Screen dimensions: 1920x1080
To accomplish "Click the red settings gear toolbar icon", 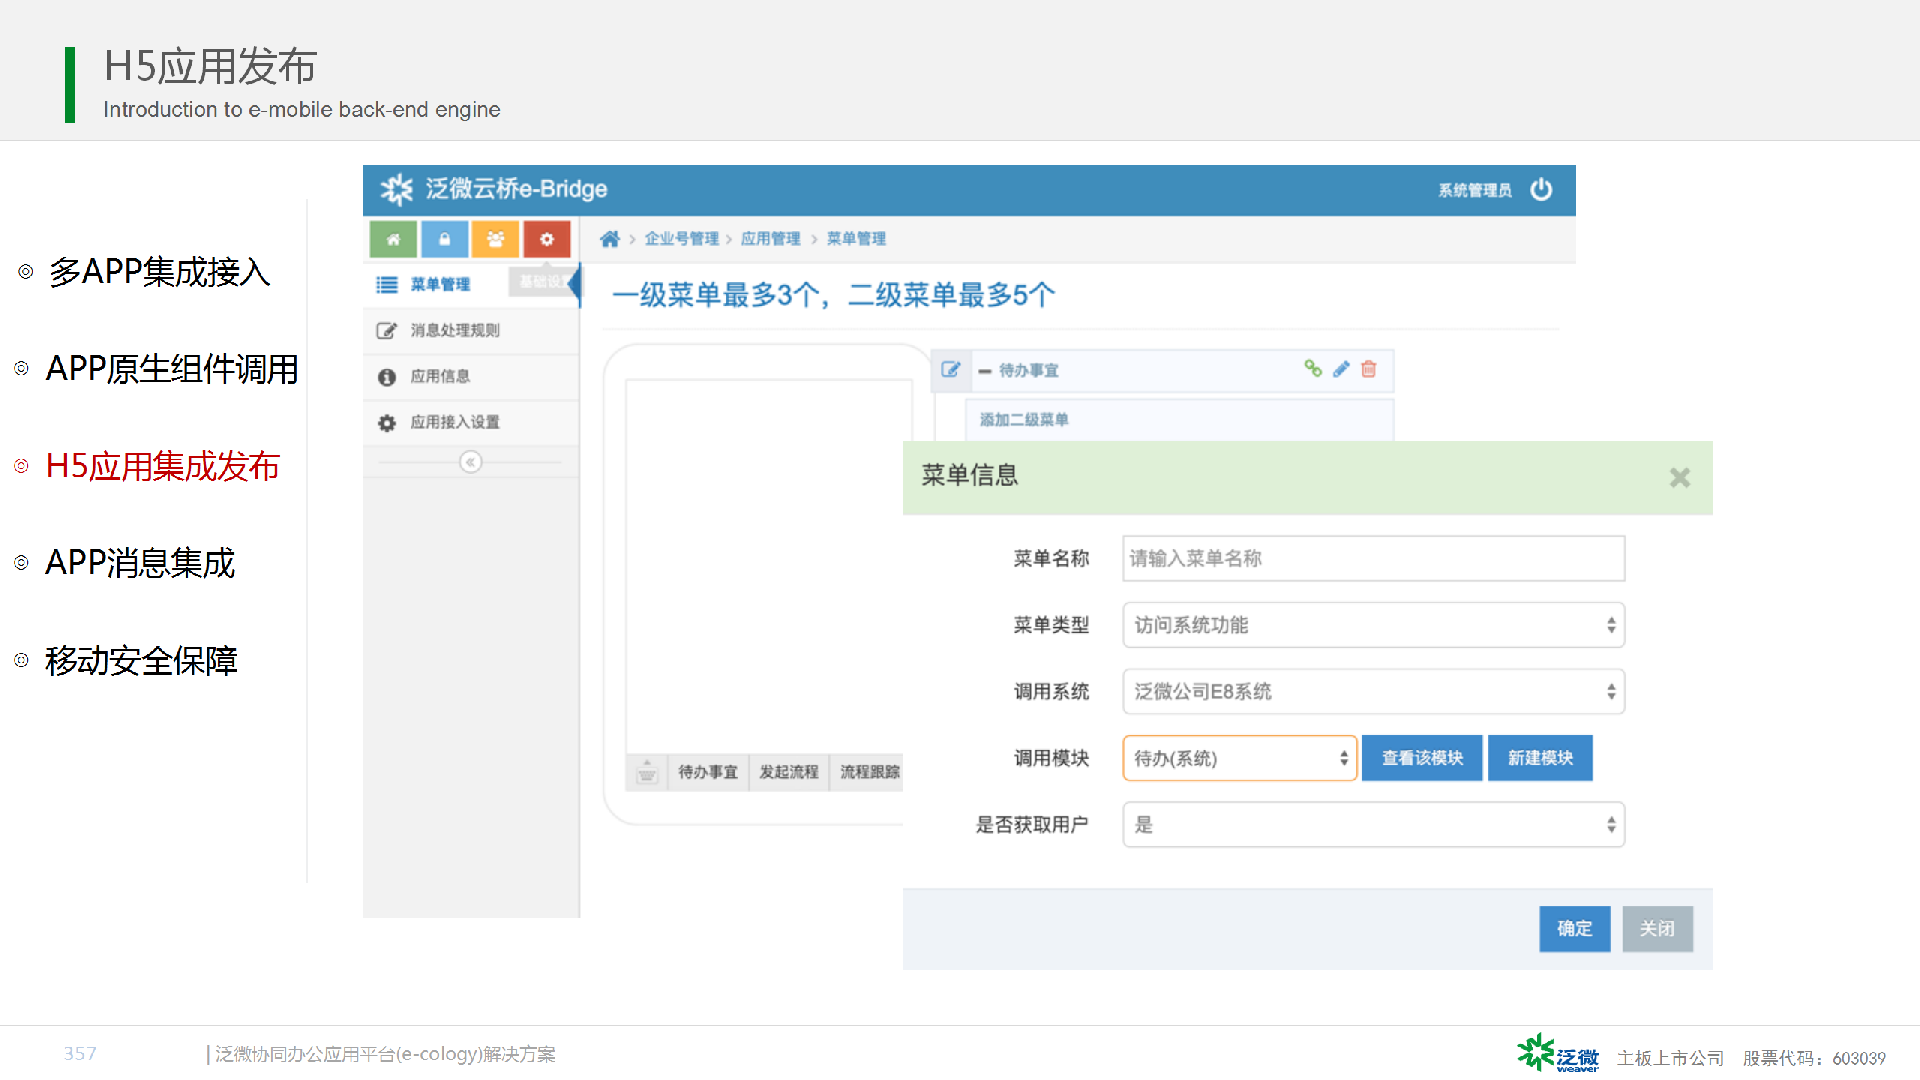I will [546, 239].
